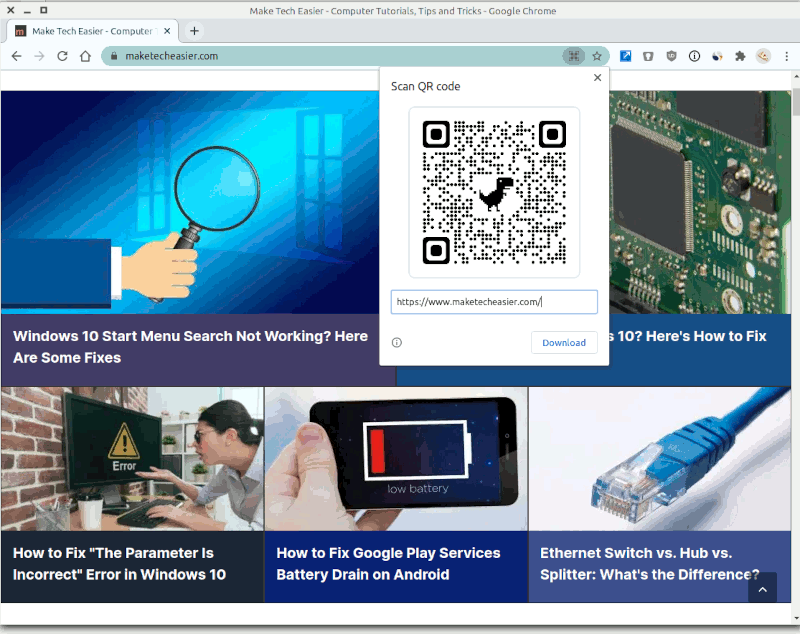Image resolution: width=800 pixels, height=634 pixels.
Task: Open the browser profile avatar icon
Action: tap(763, 56)
